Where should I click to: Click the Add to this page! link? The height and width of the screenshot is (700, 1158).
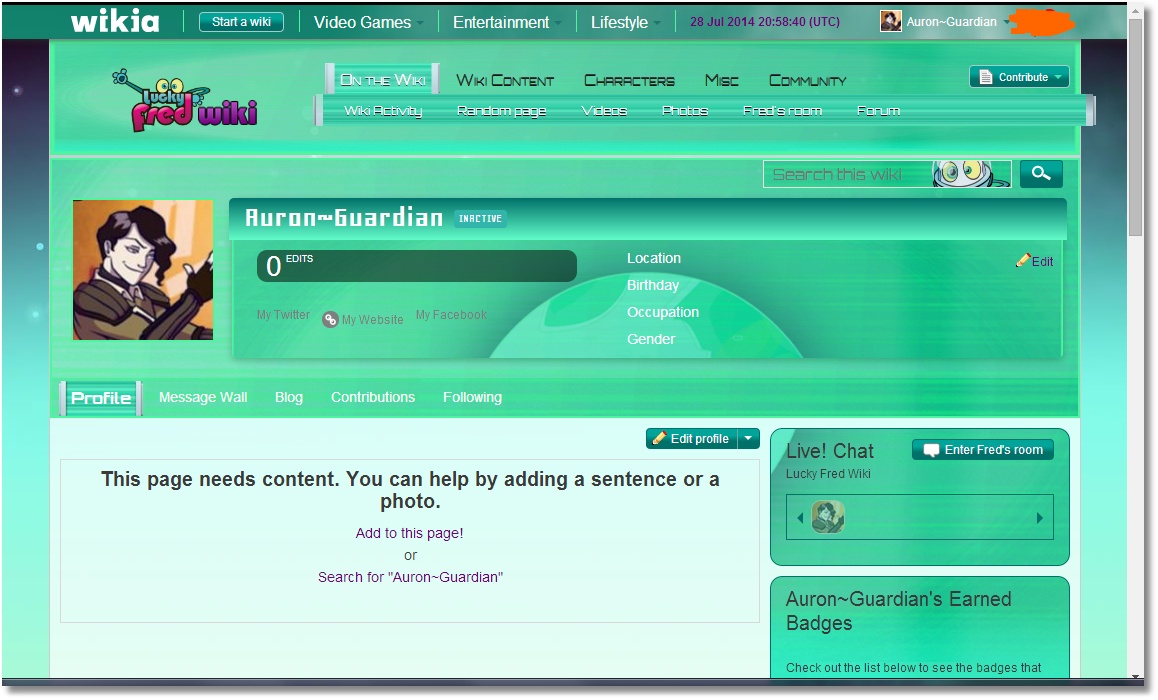click(409, 533)
